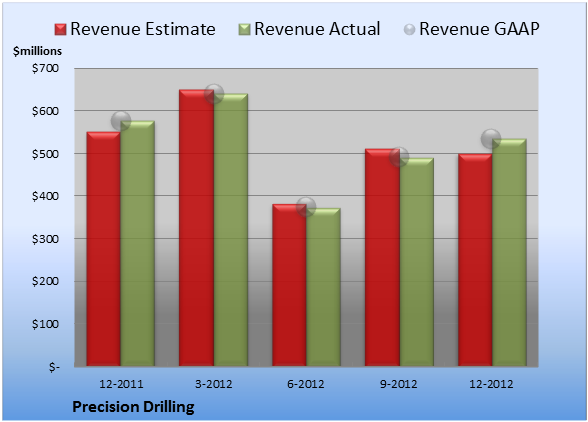Click the '3-2012' x-axis label
Viewport: 588px width, 422px height.
pos(213,384)
